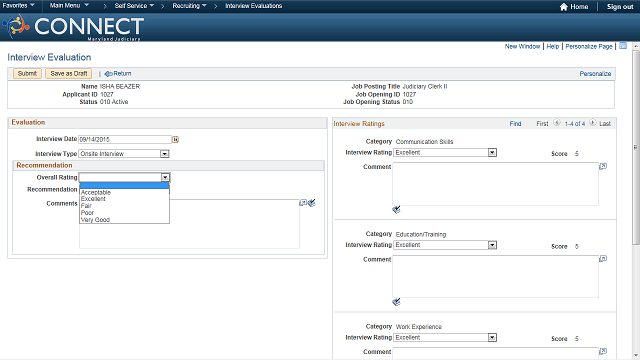This screenshot has width=640, height=360.
Task: Click the Submit button
Action: point(27,73)
